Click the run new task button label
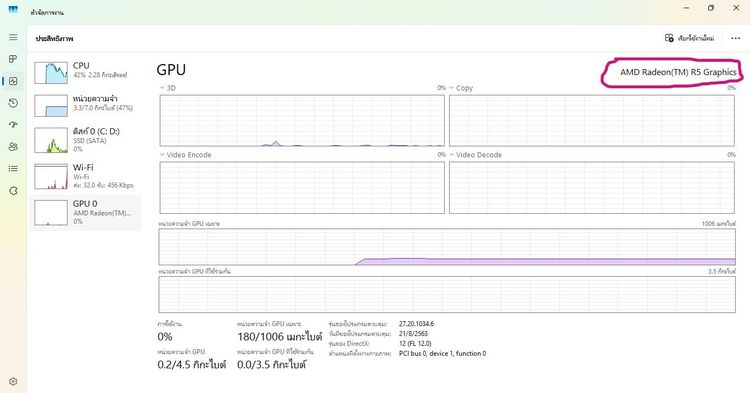This screenshot has width=750, height=393. (696, 38)
